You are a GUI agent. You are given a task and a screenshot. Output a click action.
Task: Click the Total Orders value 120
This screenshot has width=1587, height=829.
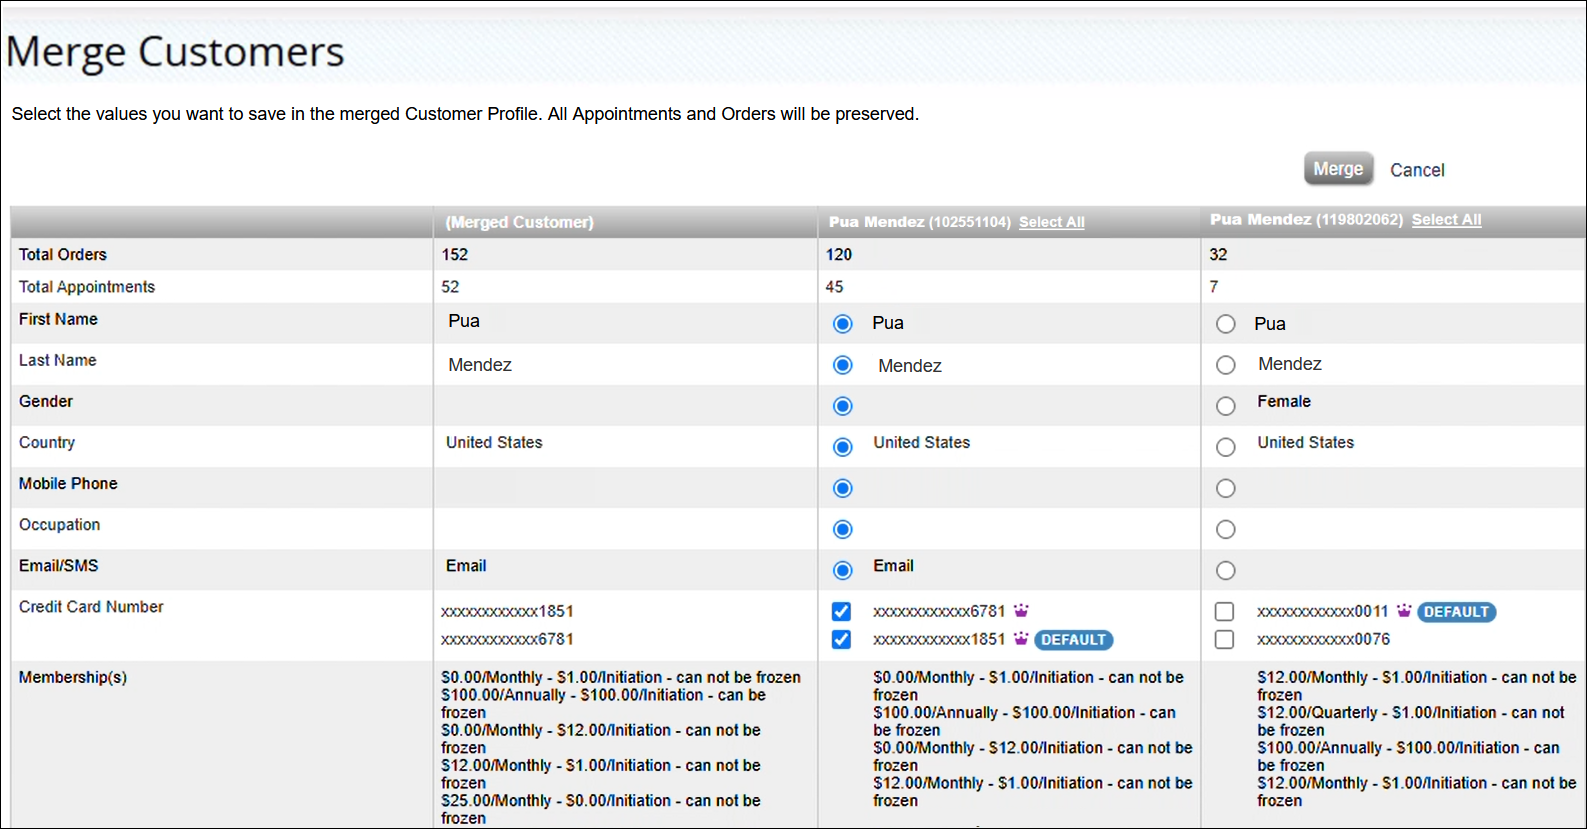pos(839,254)
